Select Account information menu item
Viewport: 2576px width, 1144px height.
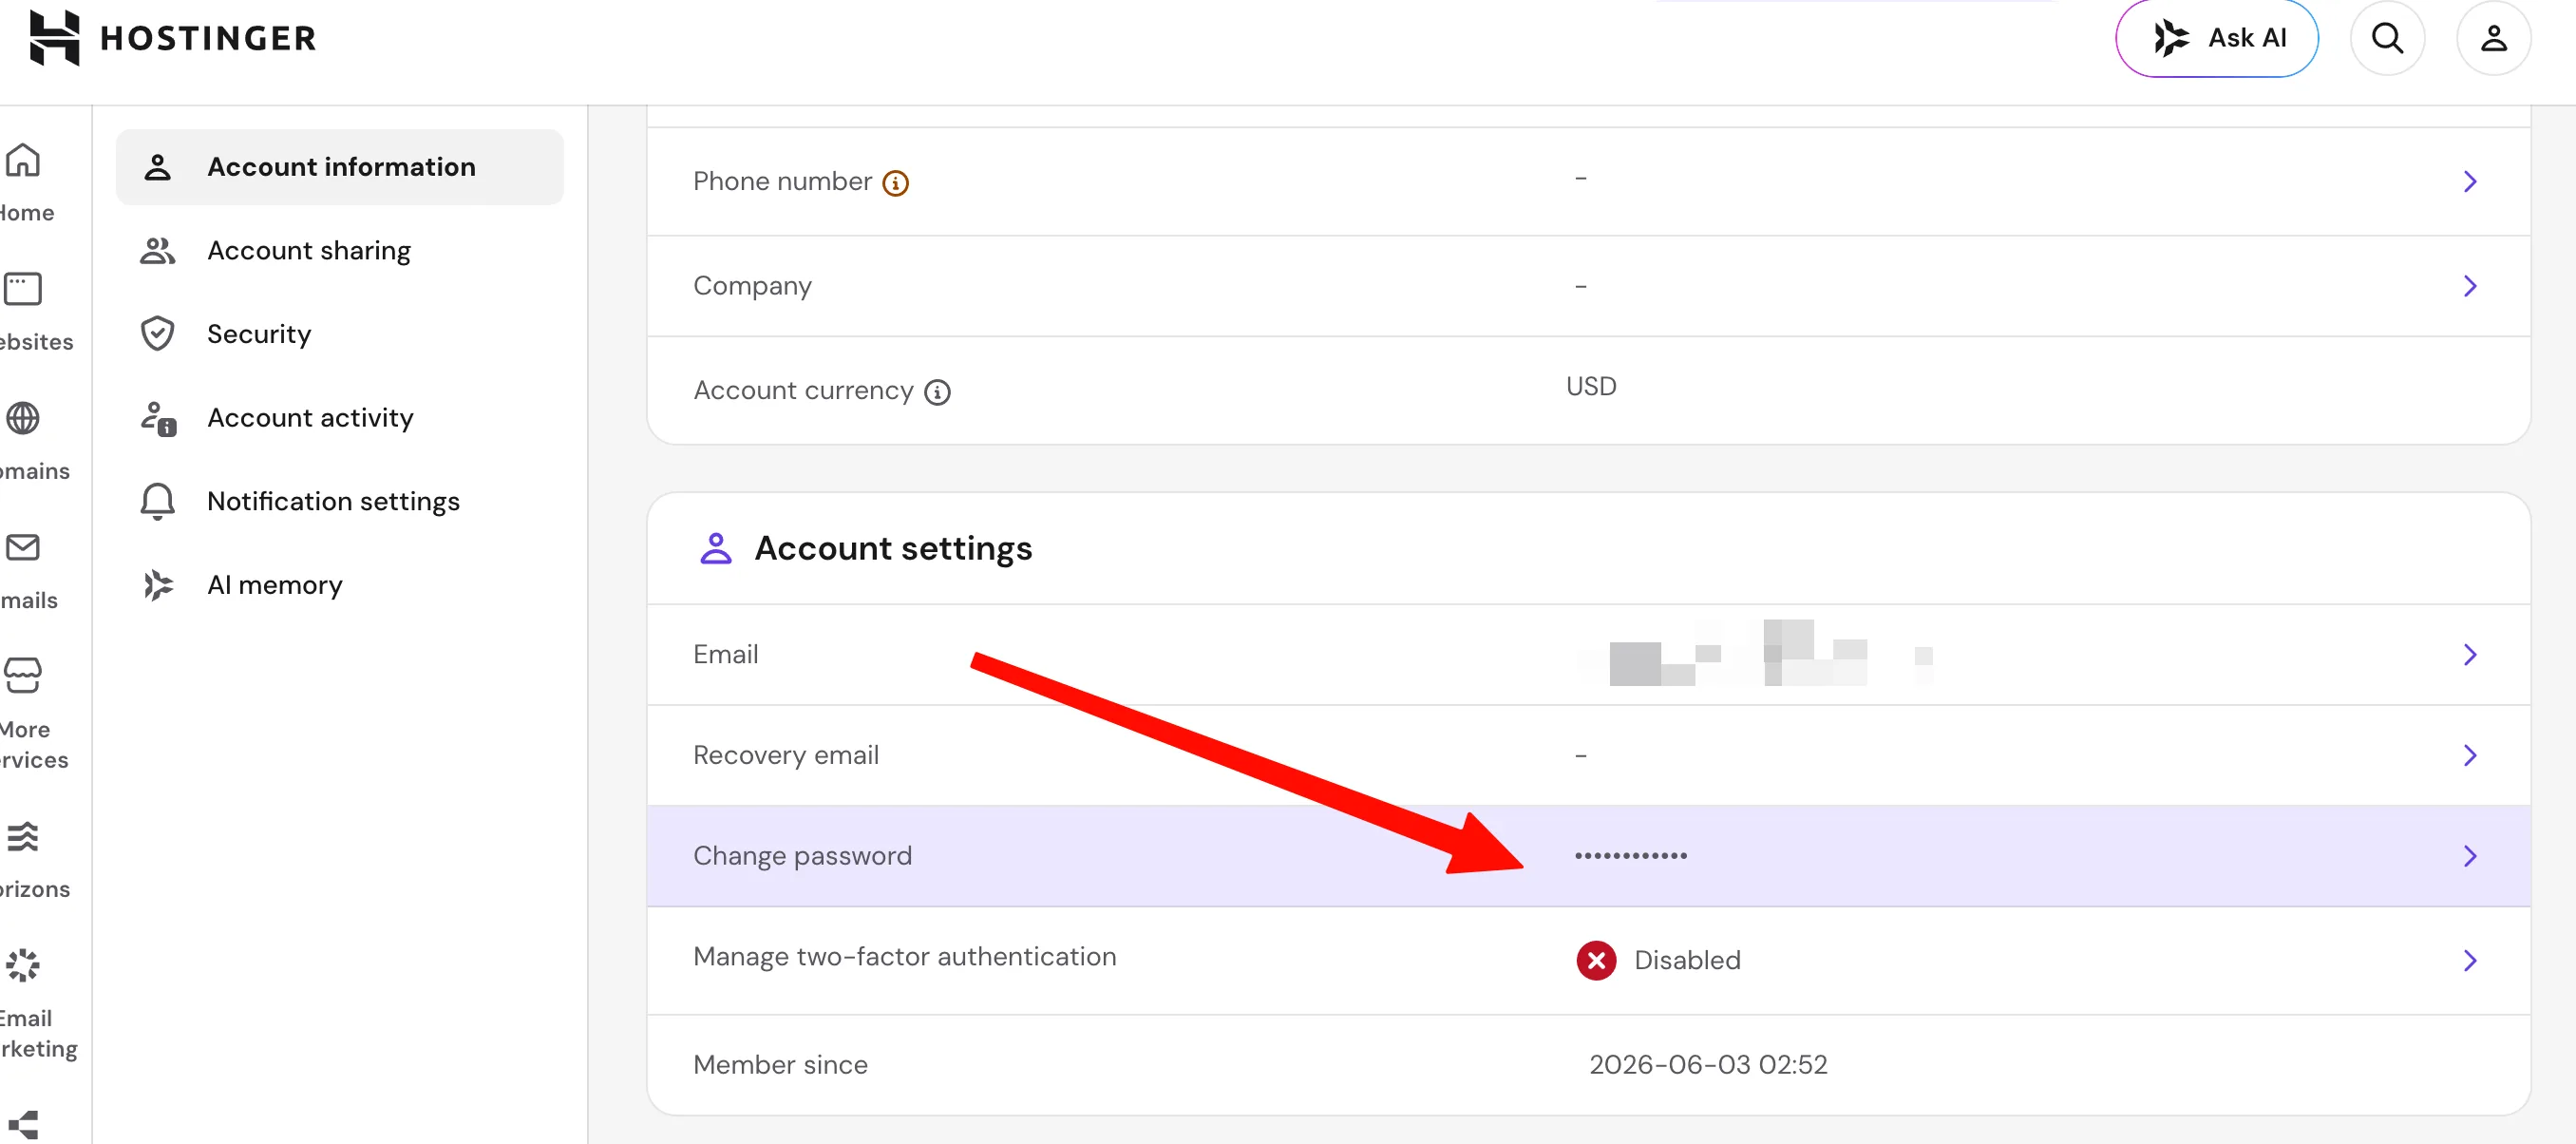pyautogui.click(x=340, y=167)
